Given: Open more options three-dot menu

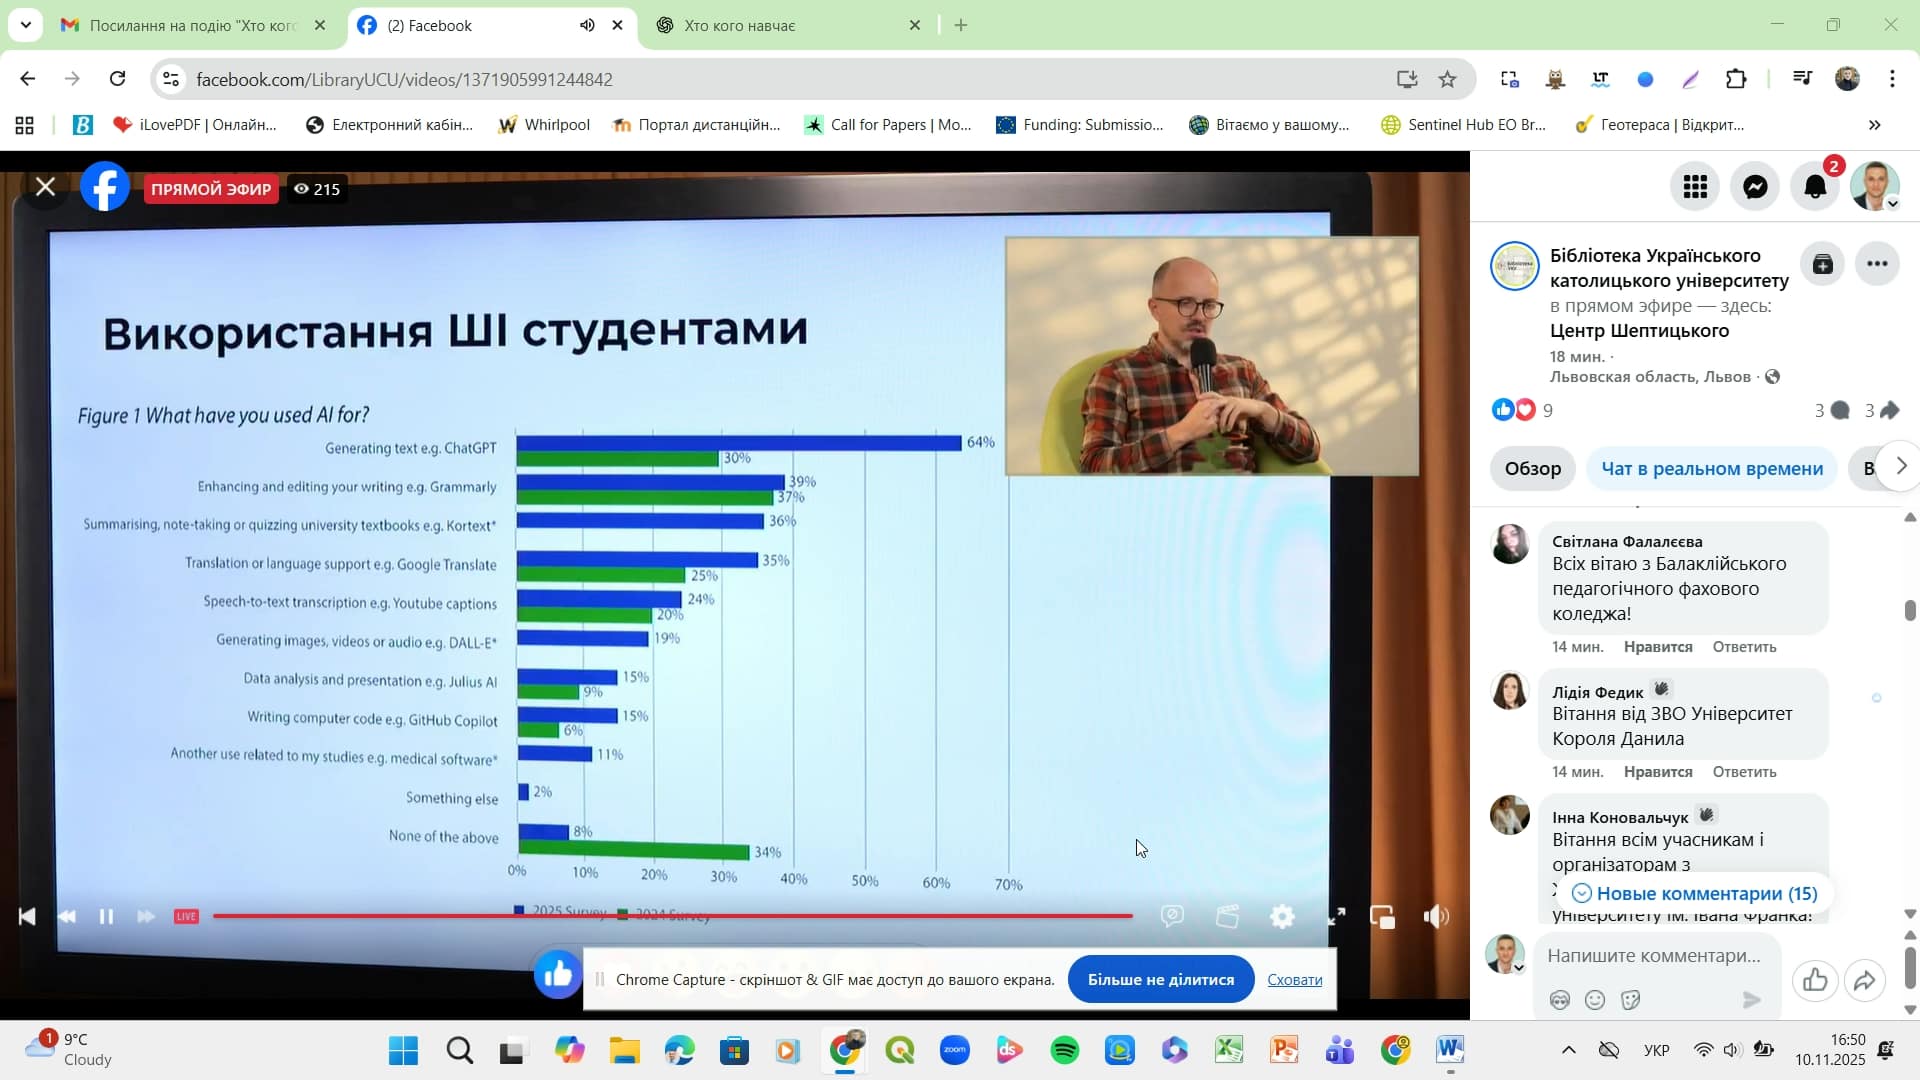Looking at the screenshot, I should pyautogui.click(x=1877, y=264).
